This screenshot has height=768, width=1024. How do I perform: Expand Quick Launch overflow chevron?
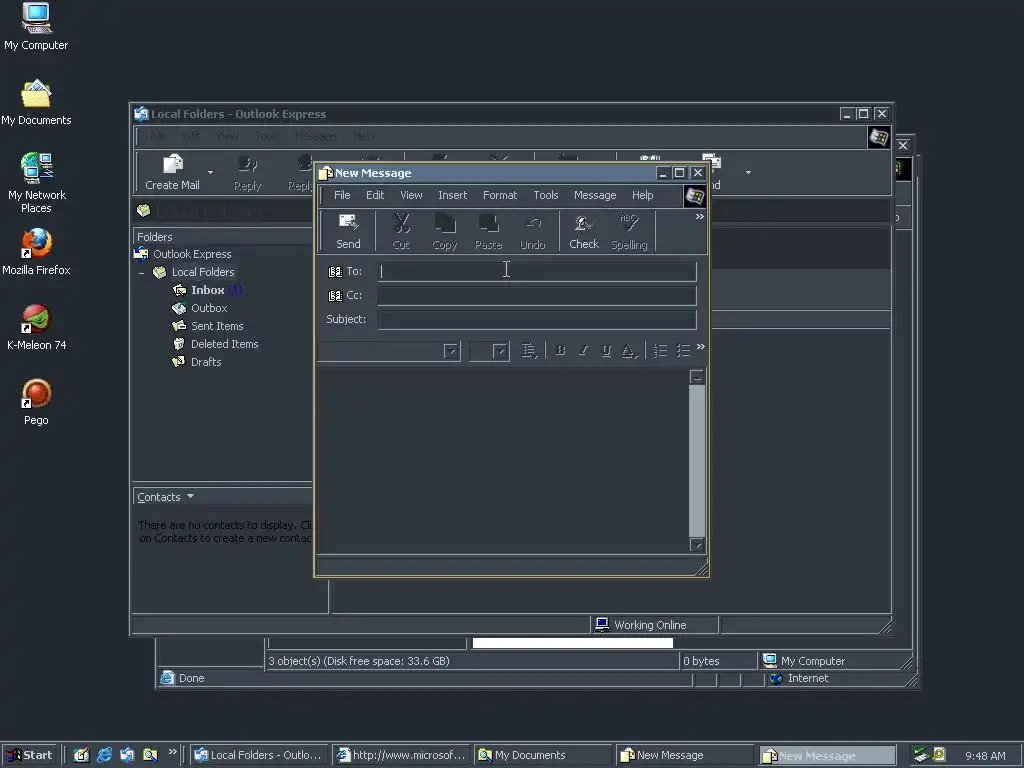[x=172, y=752]
